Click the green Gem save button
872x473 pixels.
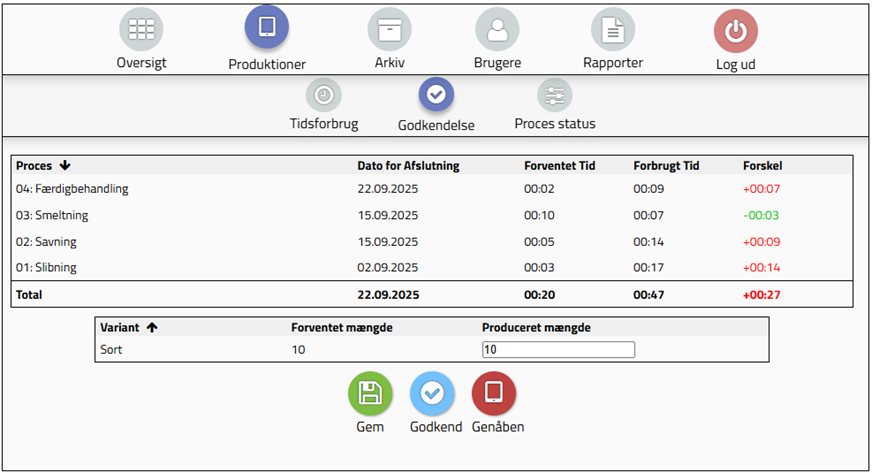pos(370,393)
